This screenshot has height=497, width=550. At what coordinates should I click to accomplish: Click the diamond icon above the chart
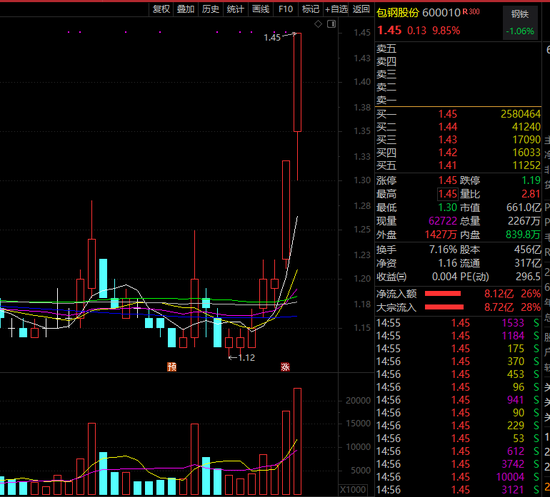click(x=318, y=24)
